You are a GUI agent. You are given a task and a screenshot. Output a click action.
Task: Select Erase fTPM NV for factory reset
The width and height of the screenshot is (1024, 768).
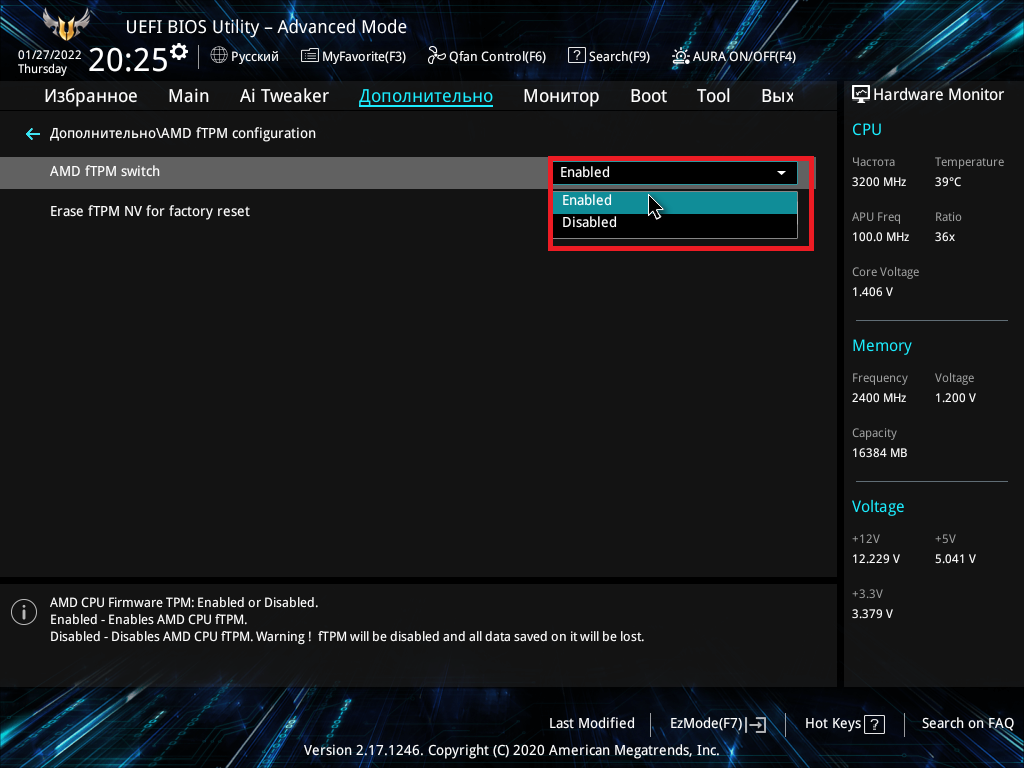150,212
